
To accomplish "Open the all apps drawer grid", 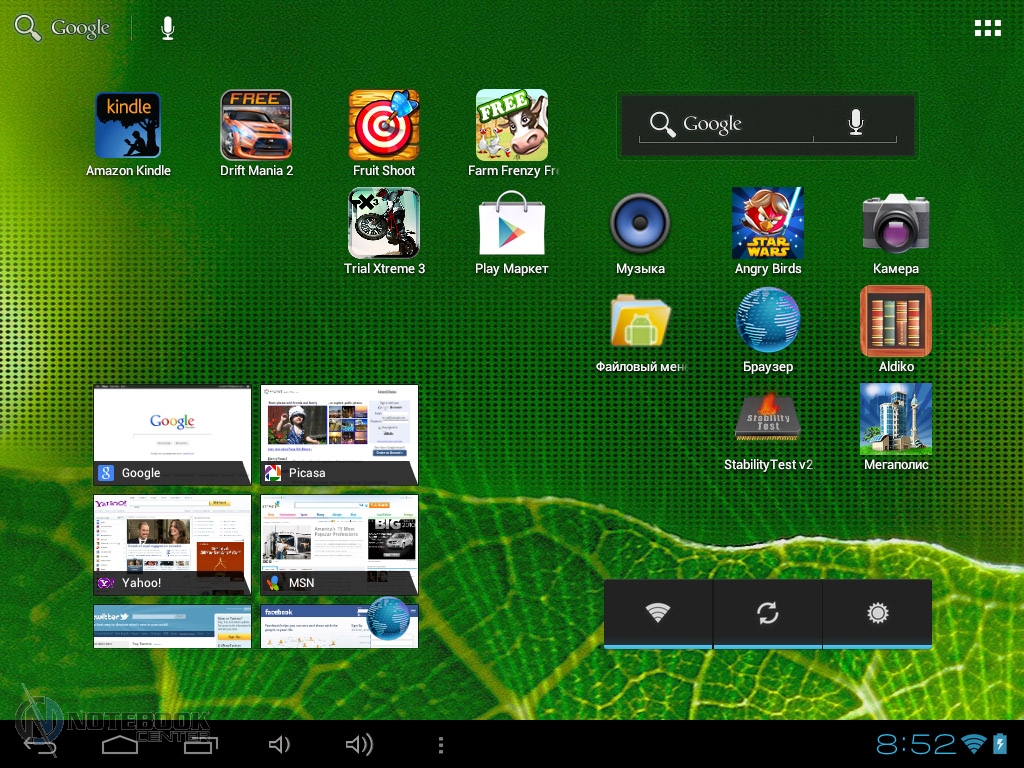I will (987, 28).
